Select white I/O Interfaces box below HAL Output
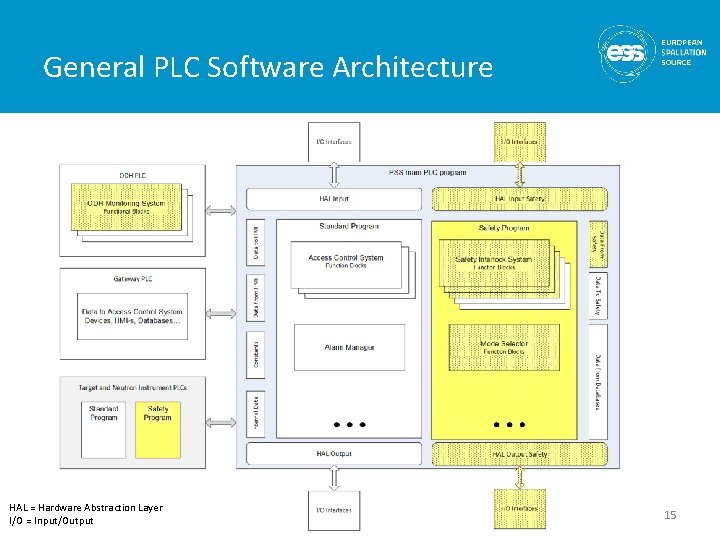This screenshot has width=720, height=540. click(334, 511)
